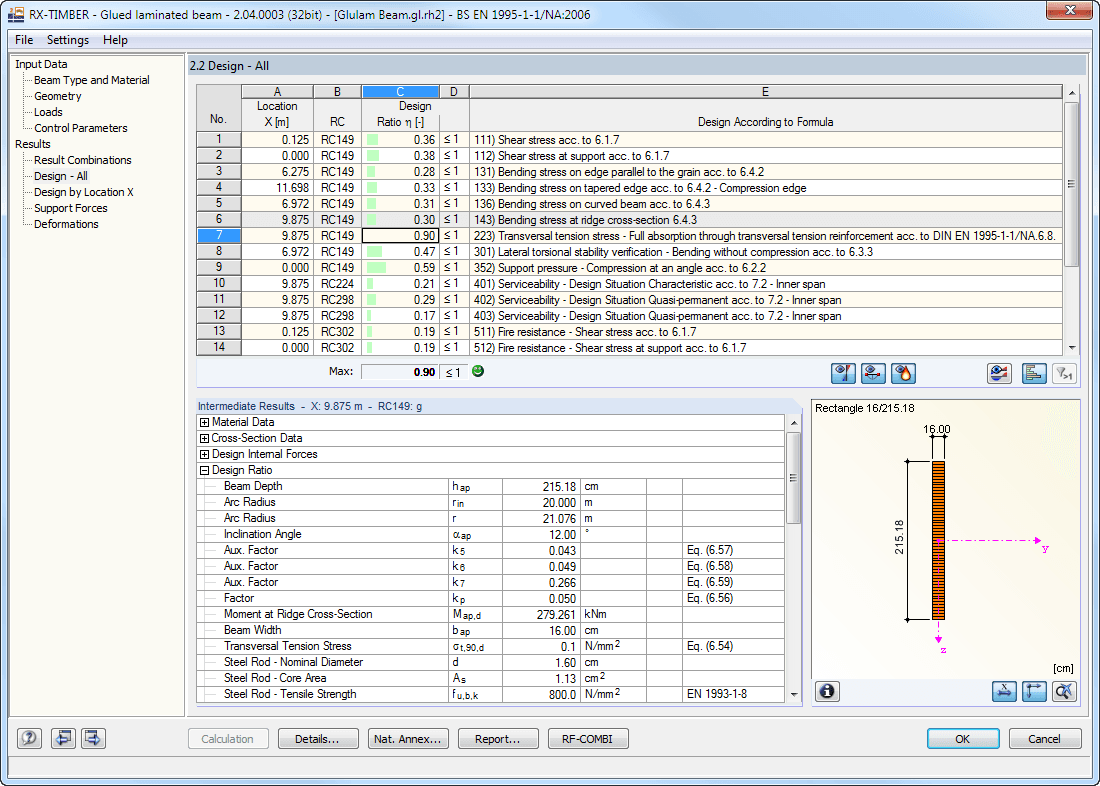The width and height of the screenshot is (1100, 786).
Task: Activate the magnifier zoom icon in cross-section panel
Action: (x=1064, y=690)
